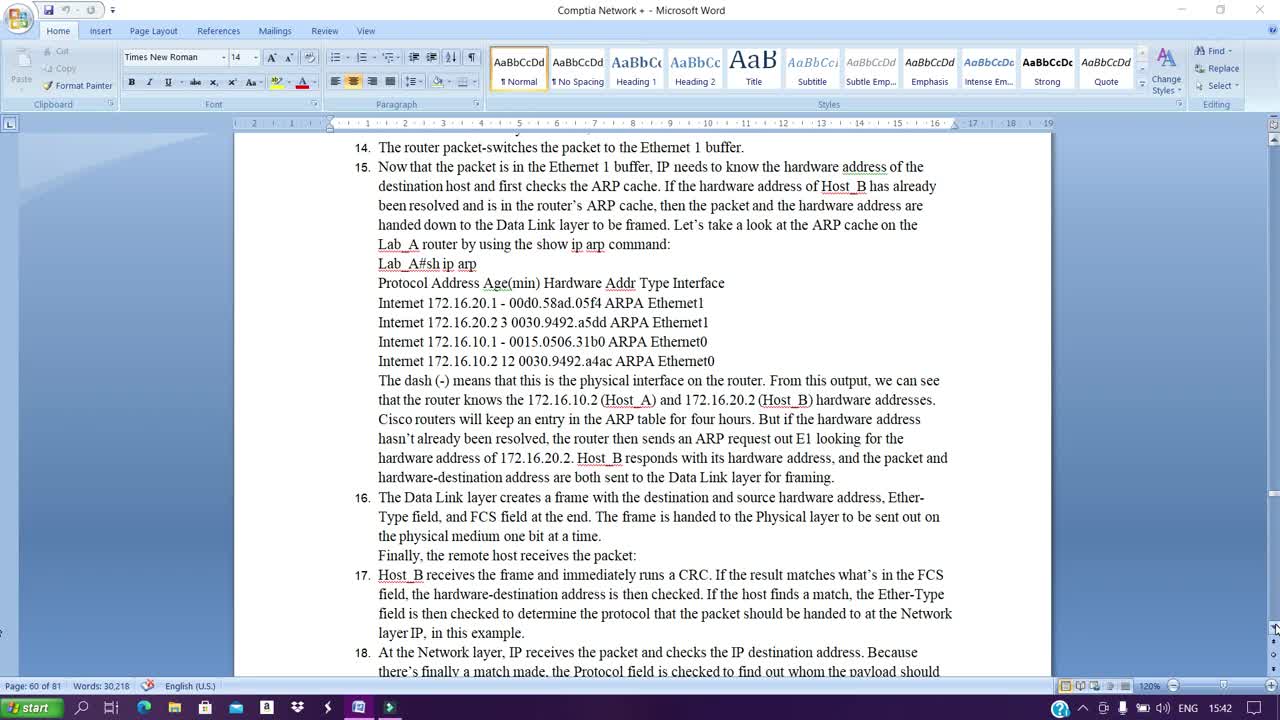This screenshot has width=1280, height=720.
Task: Sort the selected paragraphs
Action: click(451, 58)
